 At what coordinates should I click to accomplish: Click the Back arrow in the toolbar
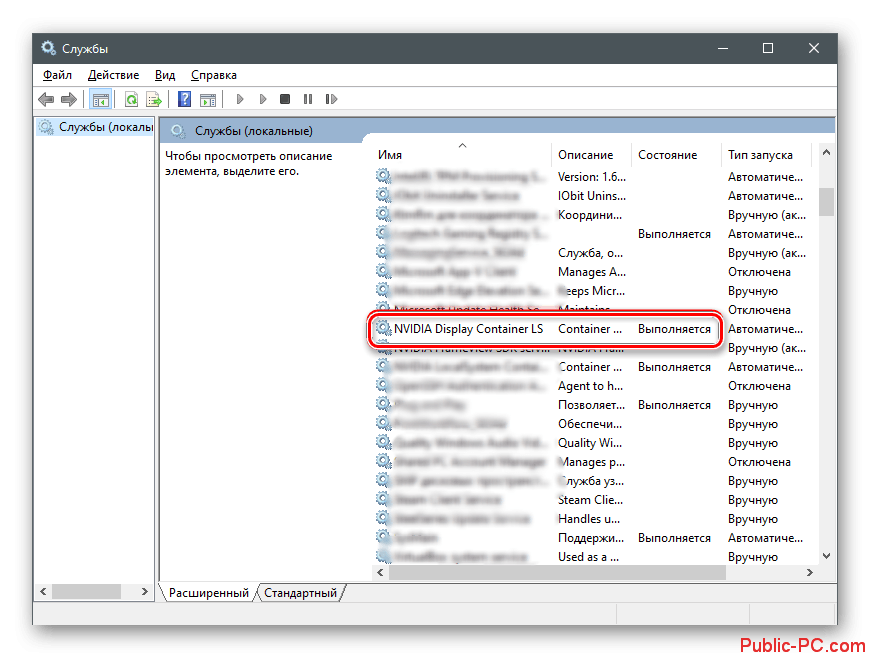[46, 99]
